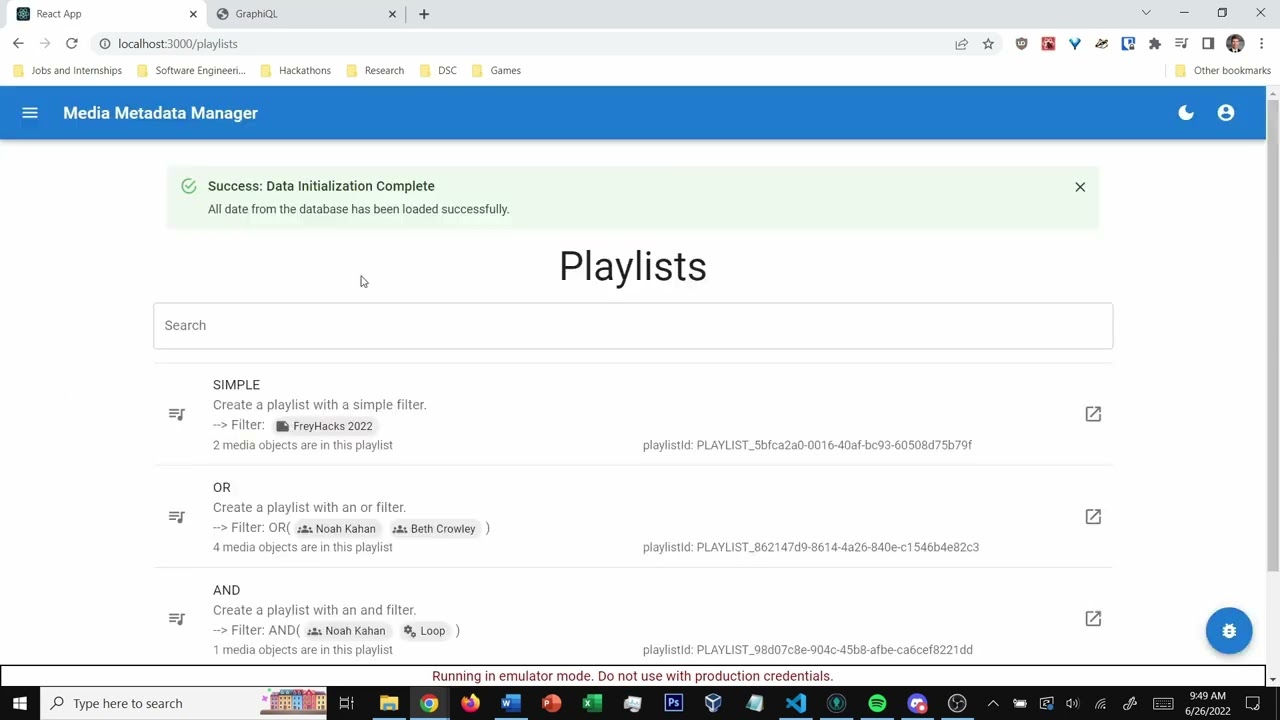
Task: Open the Chrome three-dot menu
Action: point(1261,44)
